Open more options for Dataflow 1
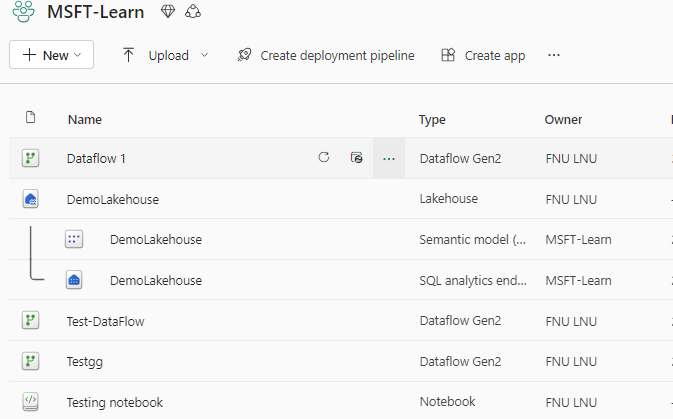 (x=389, y=159)
